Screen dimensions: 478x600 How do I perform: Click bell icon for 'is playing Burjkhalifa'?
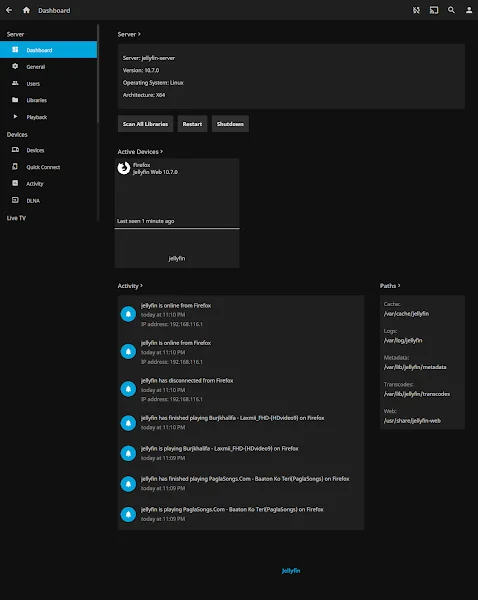click(x=128, y=453)
